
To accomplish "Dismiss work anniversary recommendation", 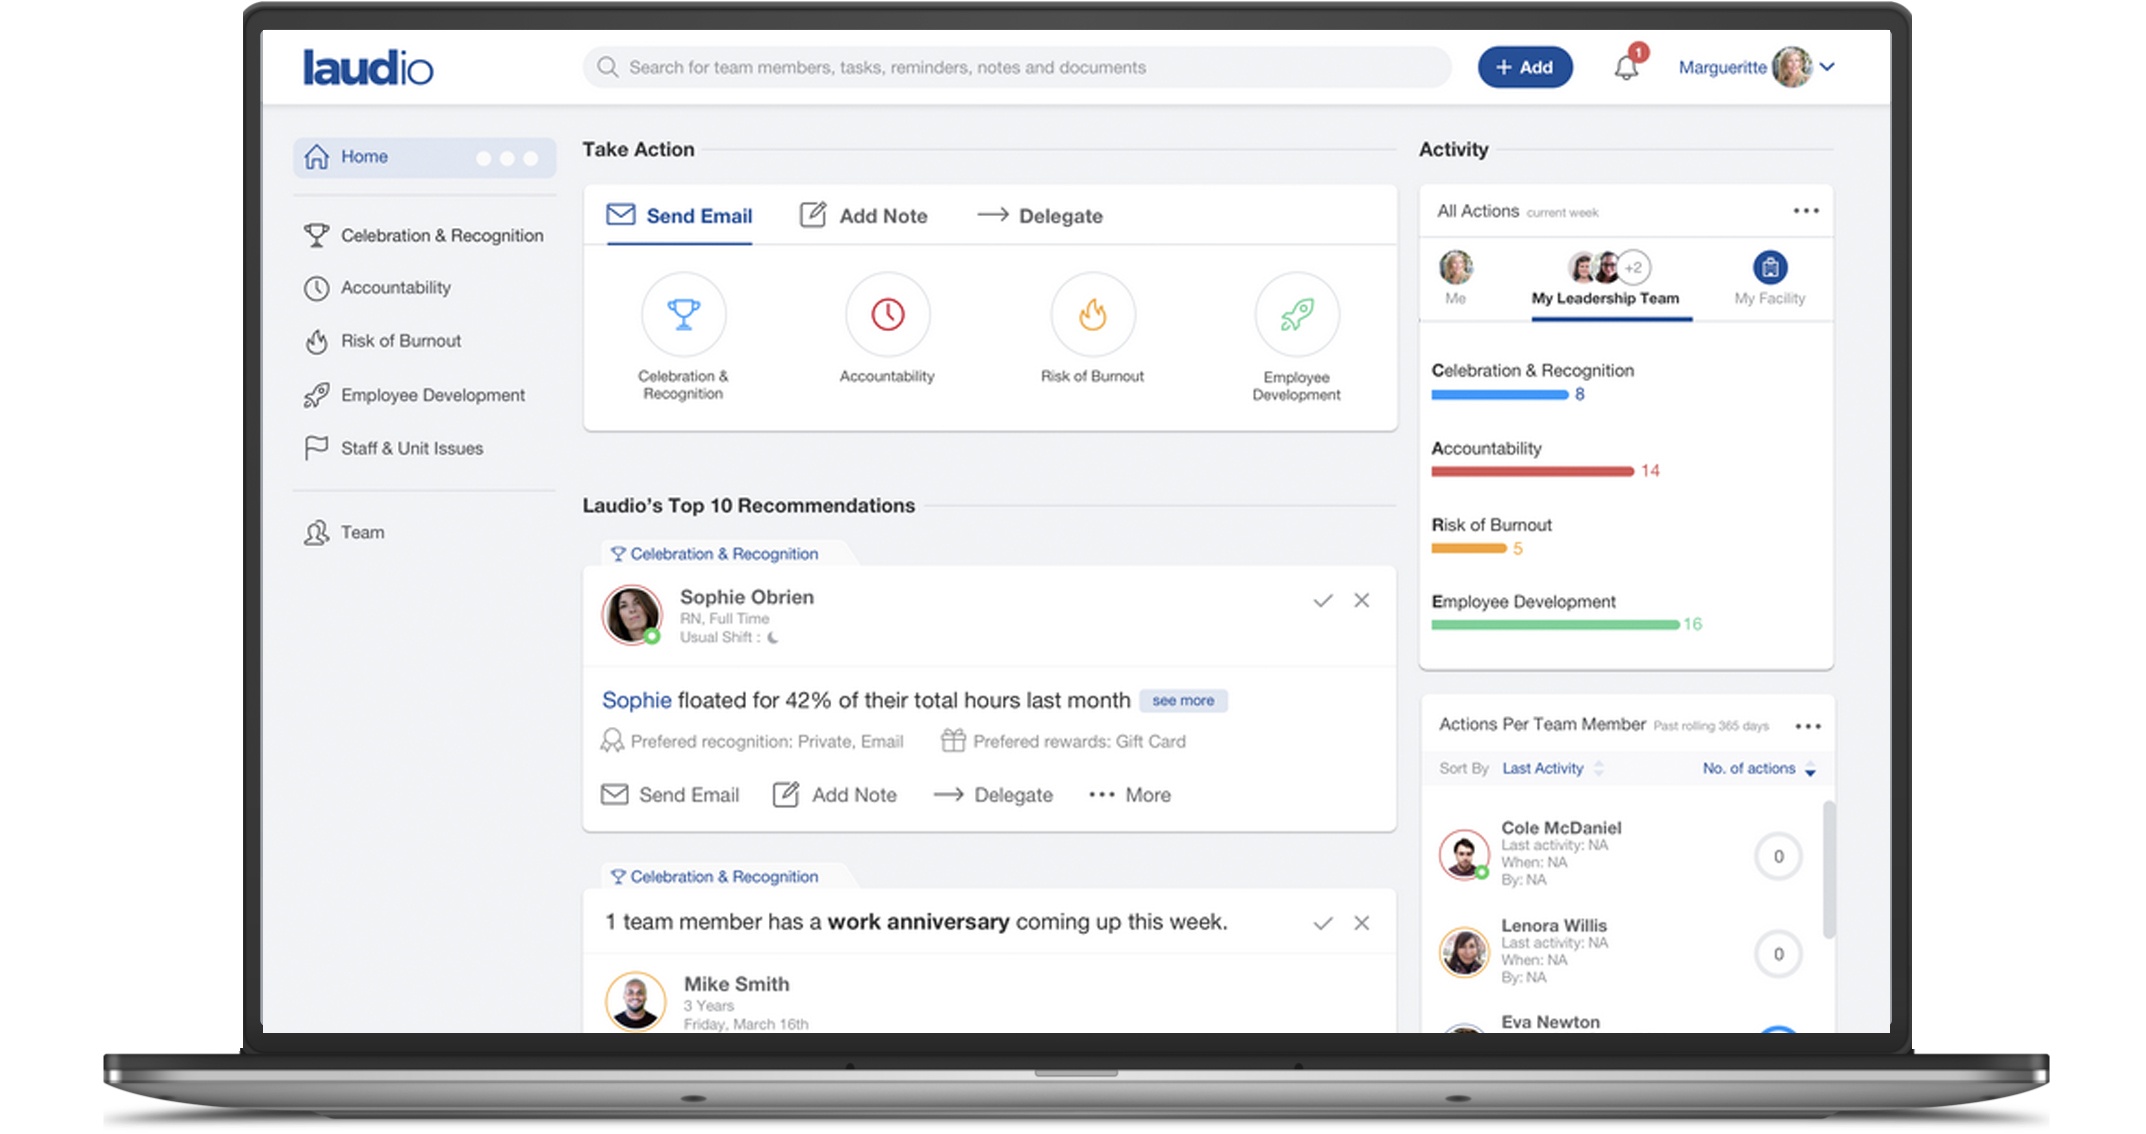I will click(x=1362, y=923).
